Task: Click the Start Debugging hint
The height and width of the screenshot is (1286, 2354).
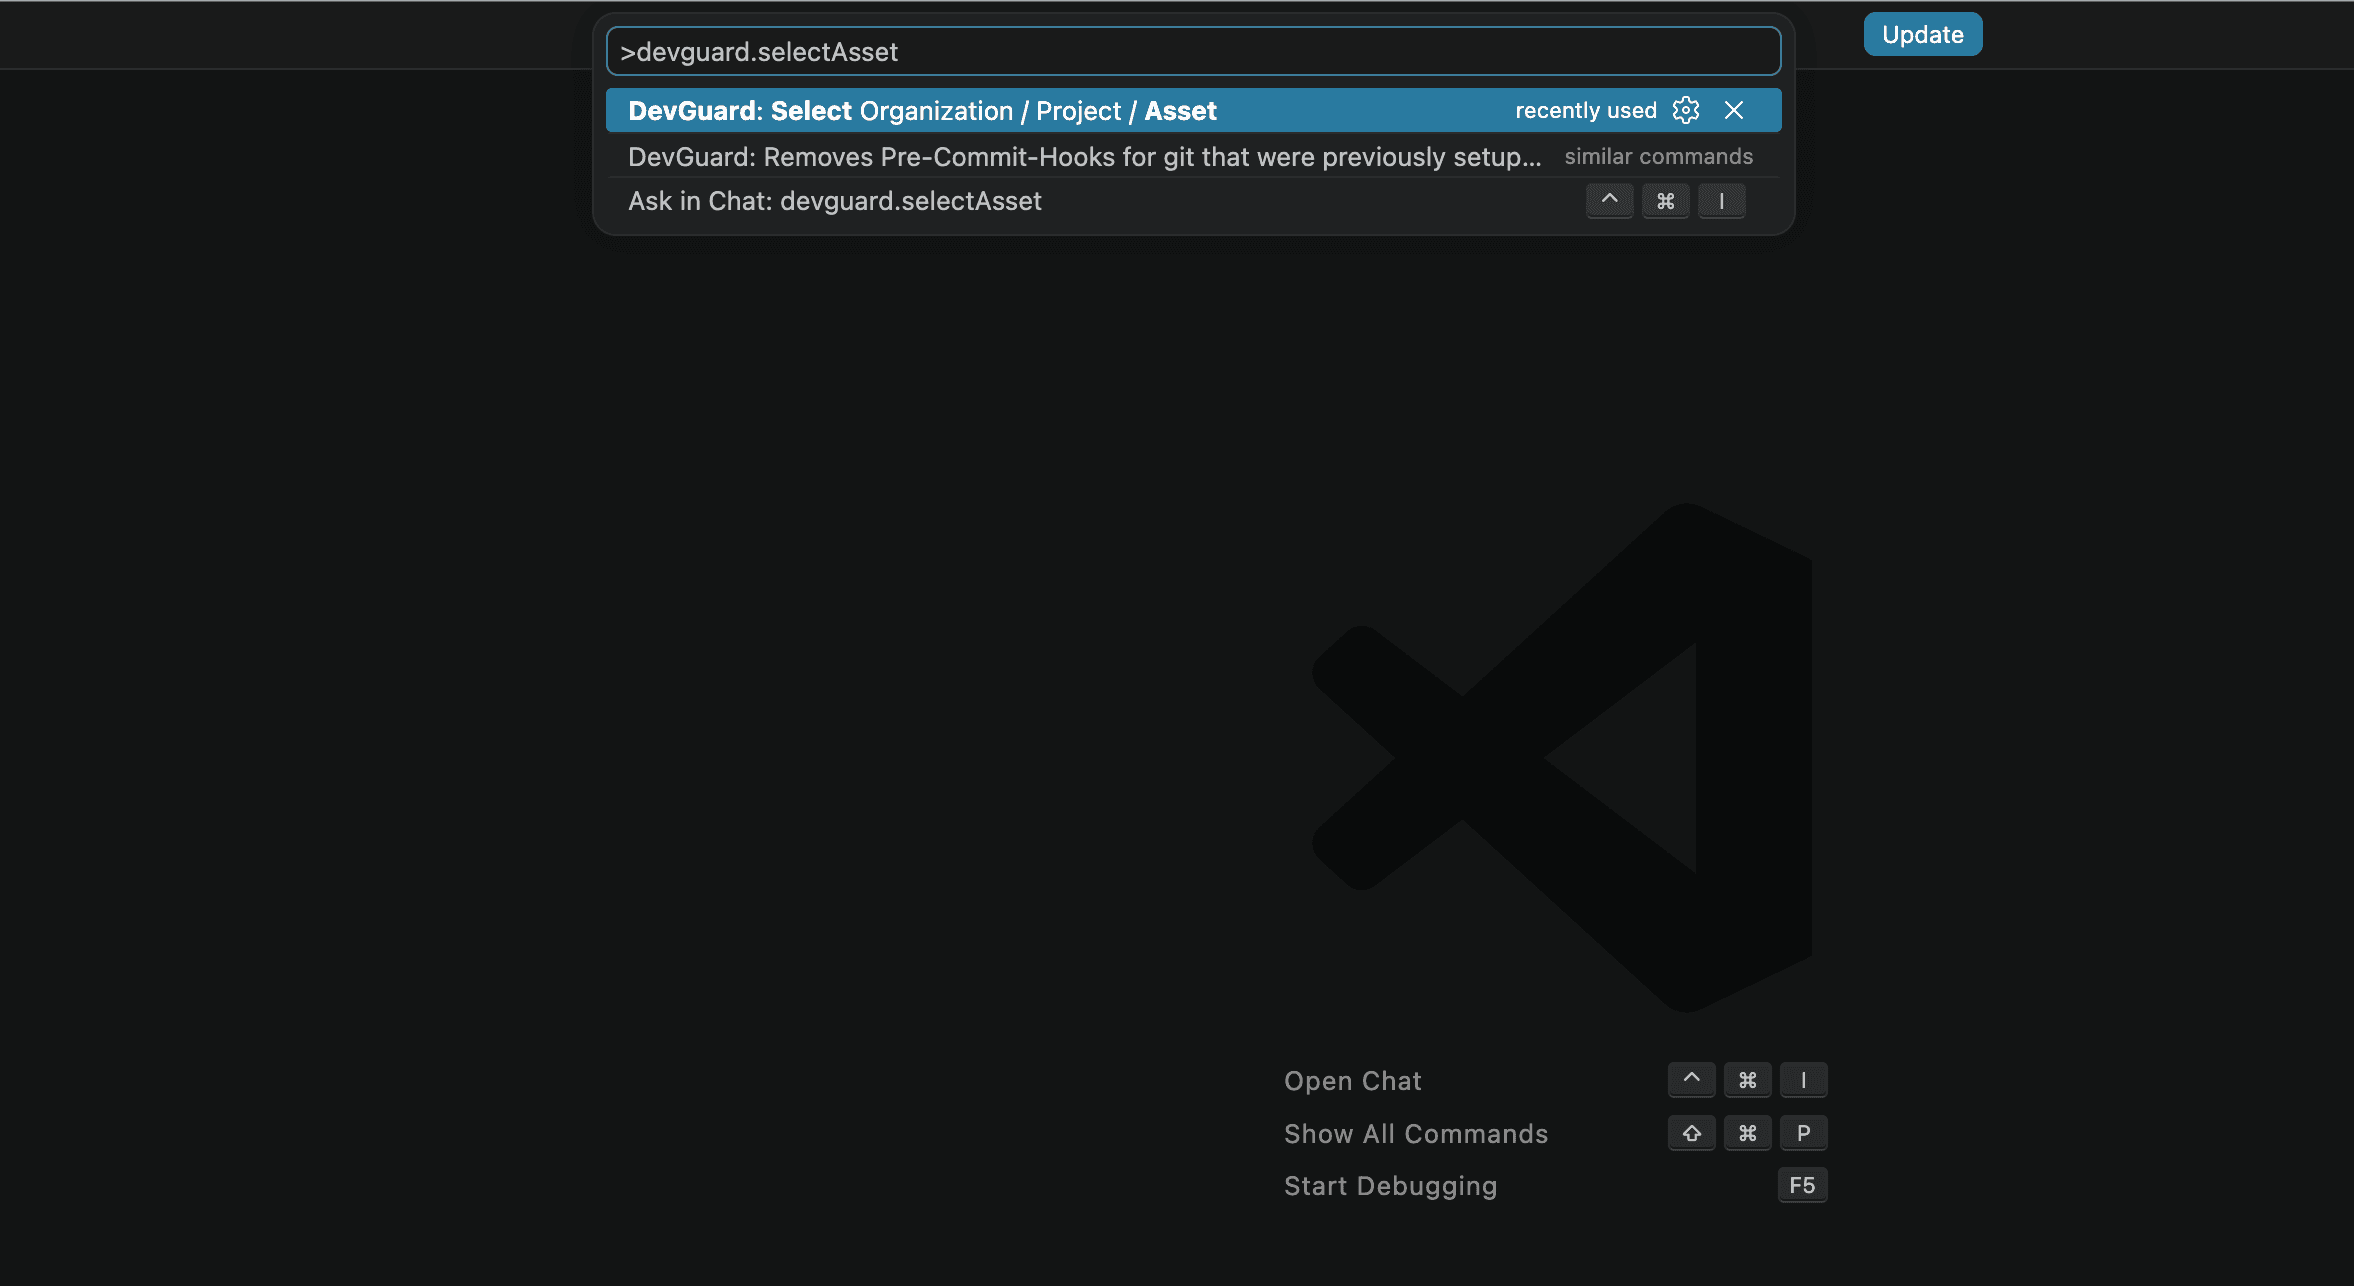Action: [x=1390, y=1186]
